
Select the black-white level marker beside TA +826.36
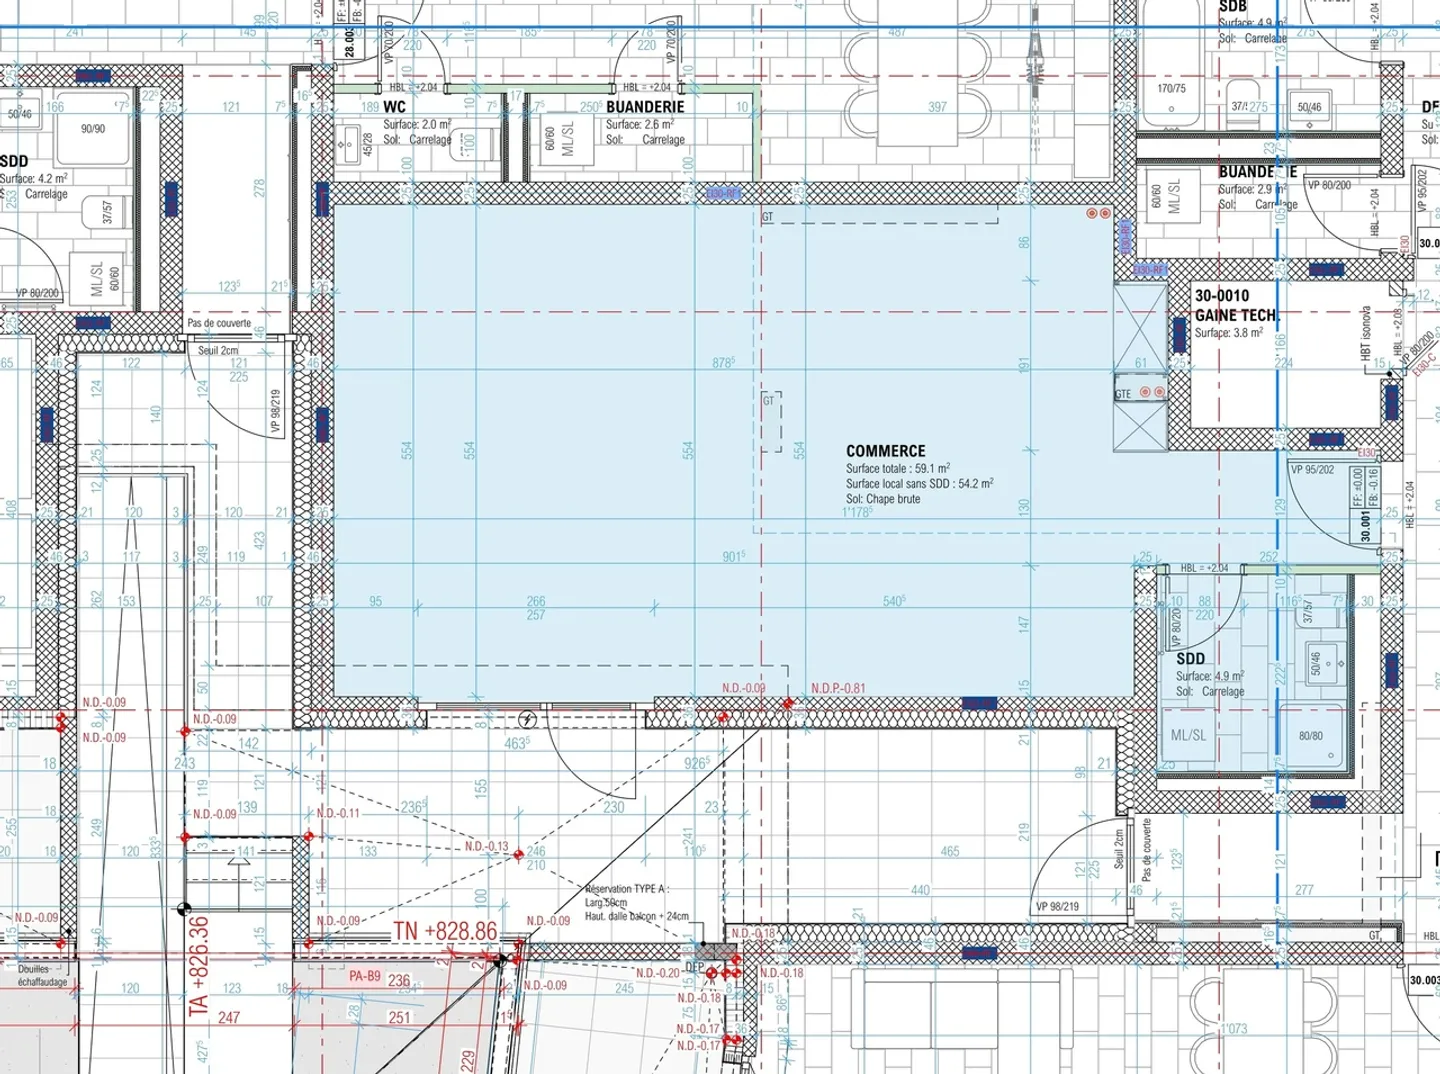[184, 909]
